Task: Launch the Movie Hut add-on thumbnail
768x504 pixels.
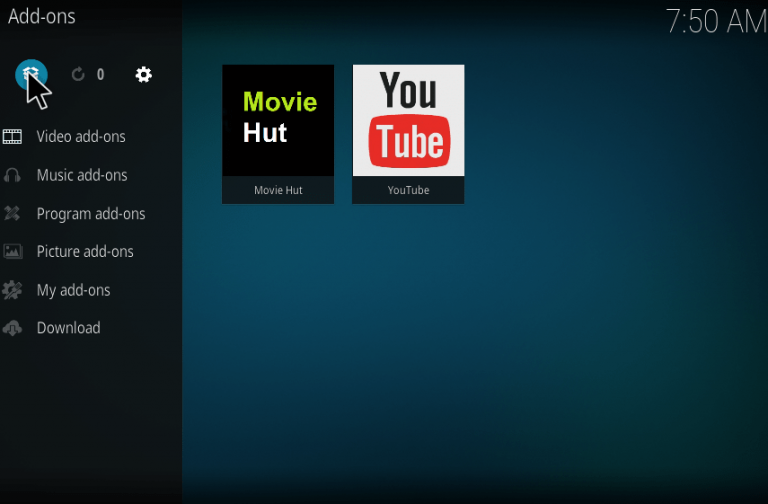Action: pos(278,120)
